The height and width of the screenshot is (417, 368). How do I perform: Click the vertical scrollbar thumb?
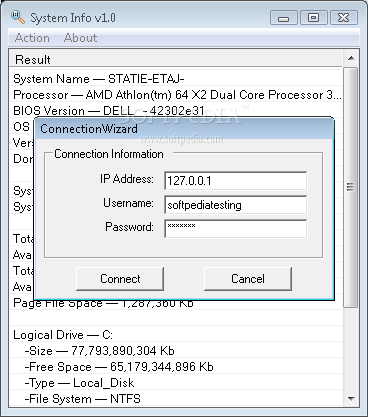[x=350, y=187]
